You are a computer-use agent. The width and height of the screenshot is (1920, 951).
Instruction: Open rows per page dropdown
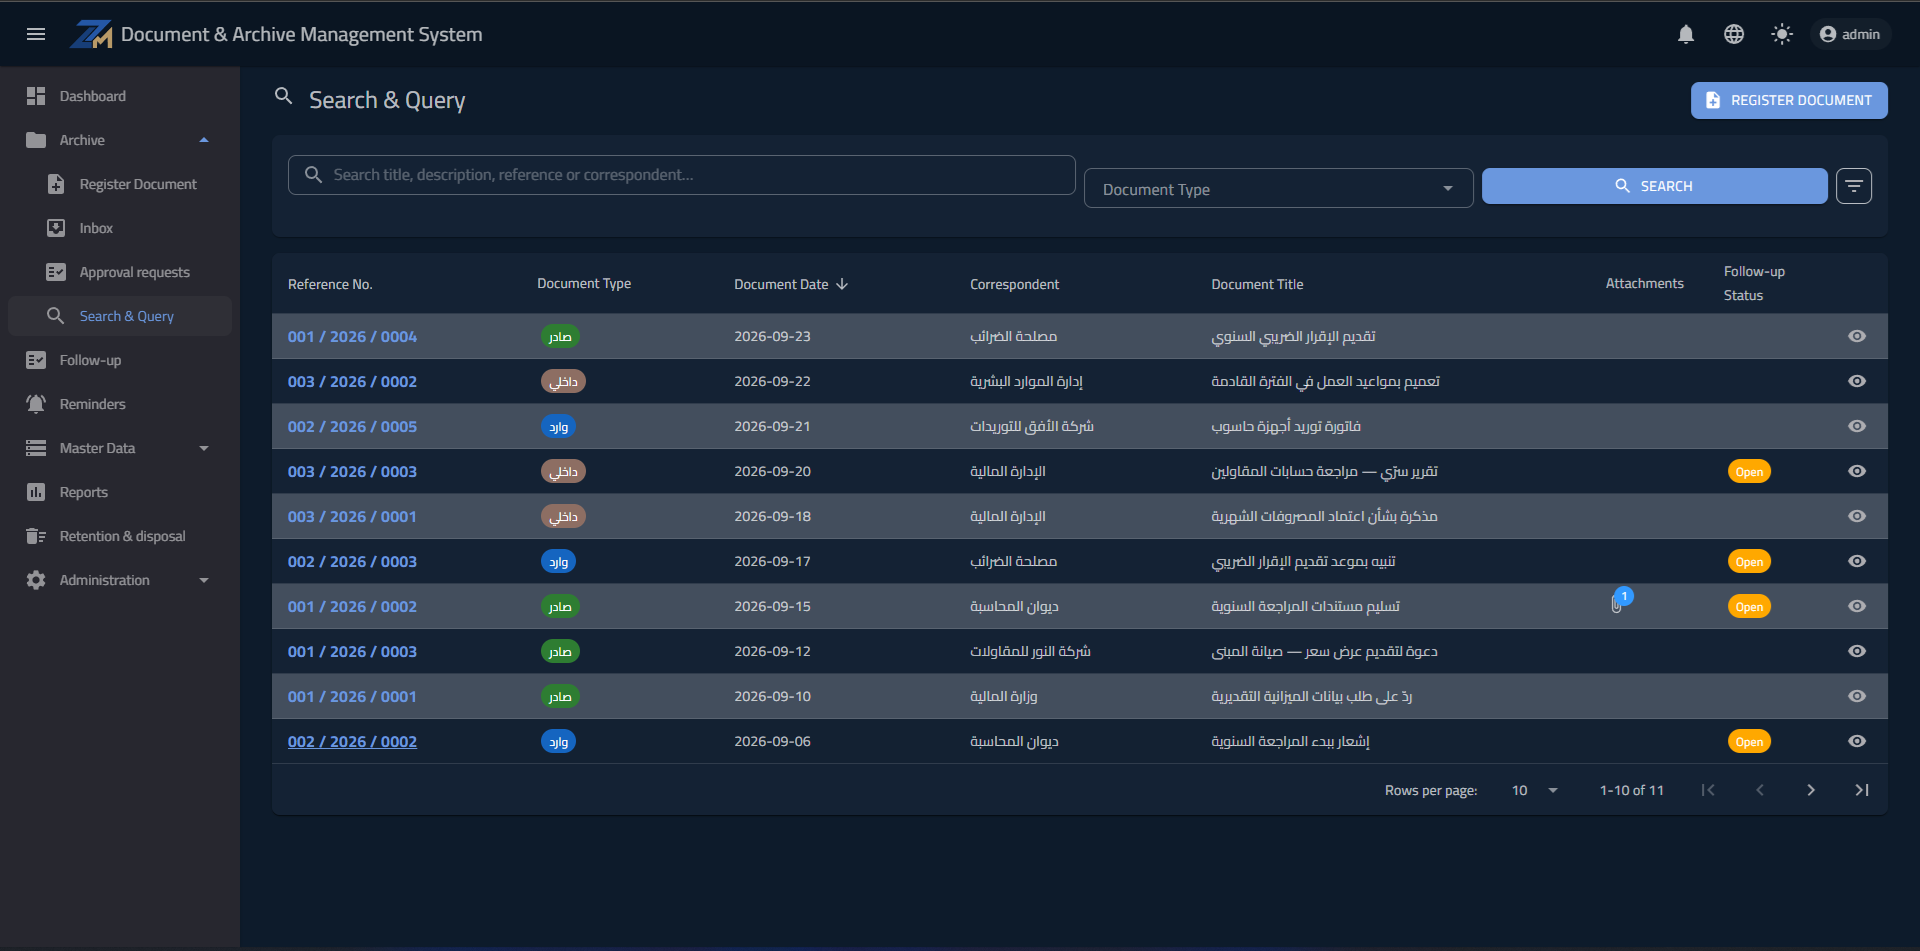(x=1534, y=790)
